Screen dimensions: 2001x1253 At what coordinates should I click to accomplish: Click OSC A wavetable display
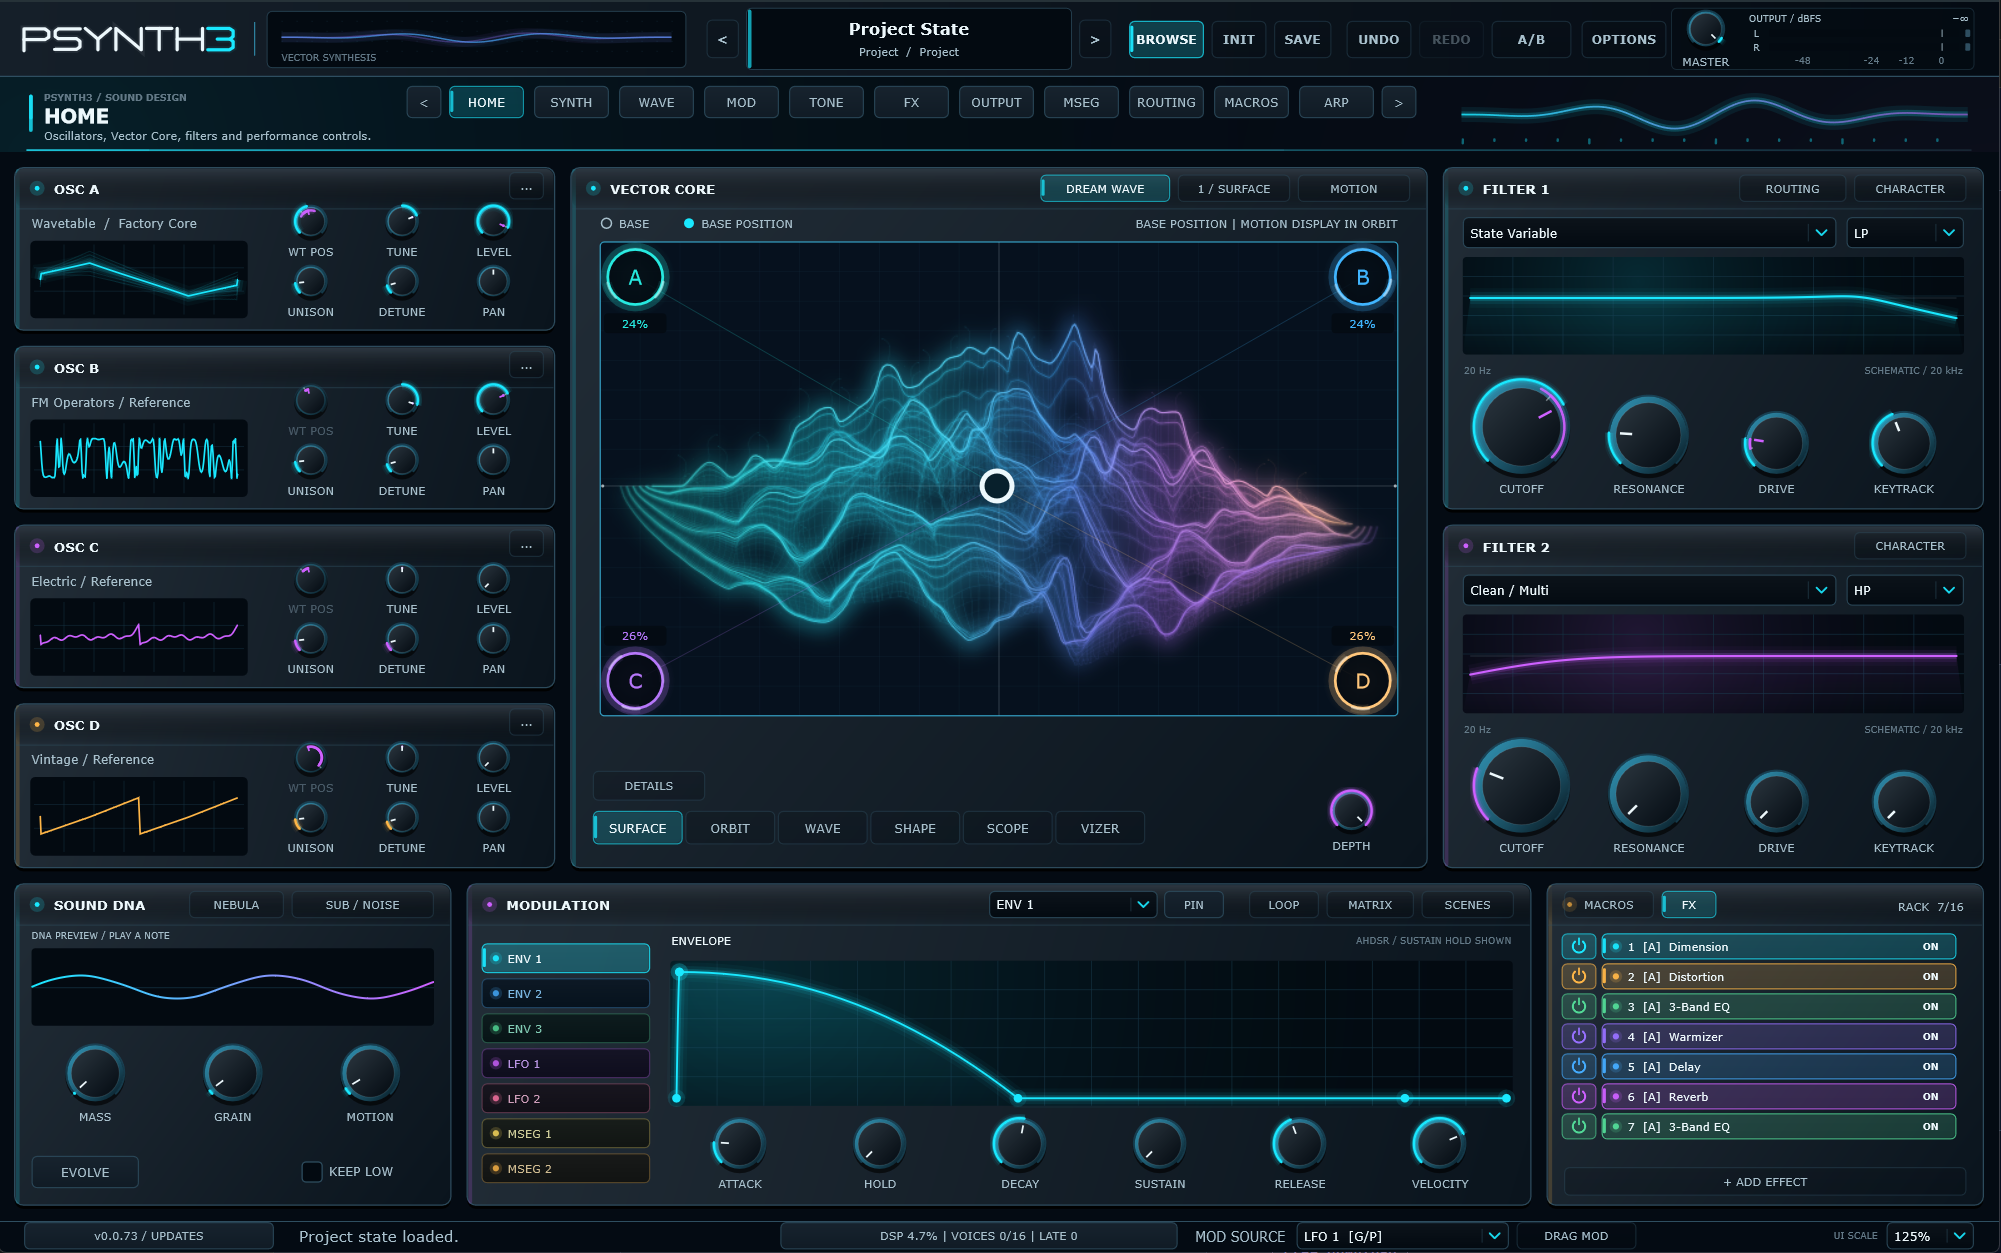(139, 279)
